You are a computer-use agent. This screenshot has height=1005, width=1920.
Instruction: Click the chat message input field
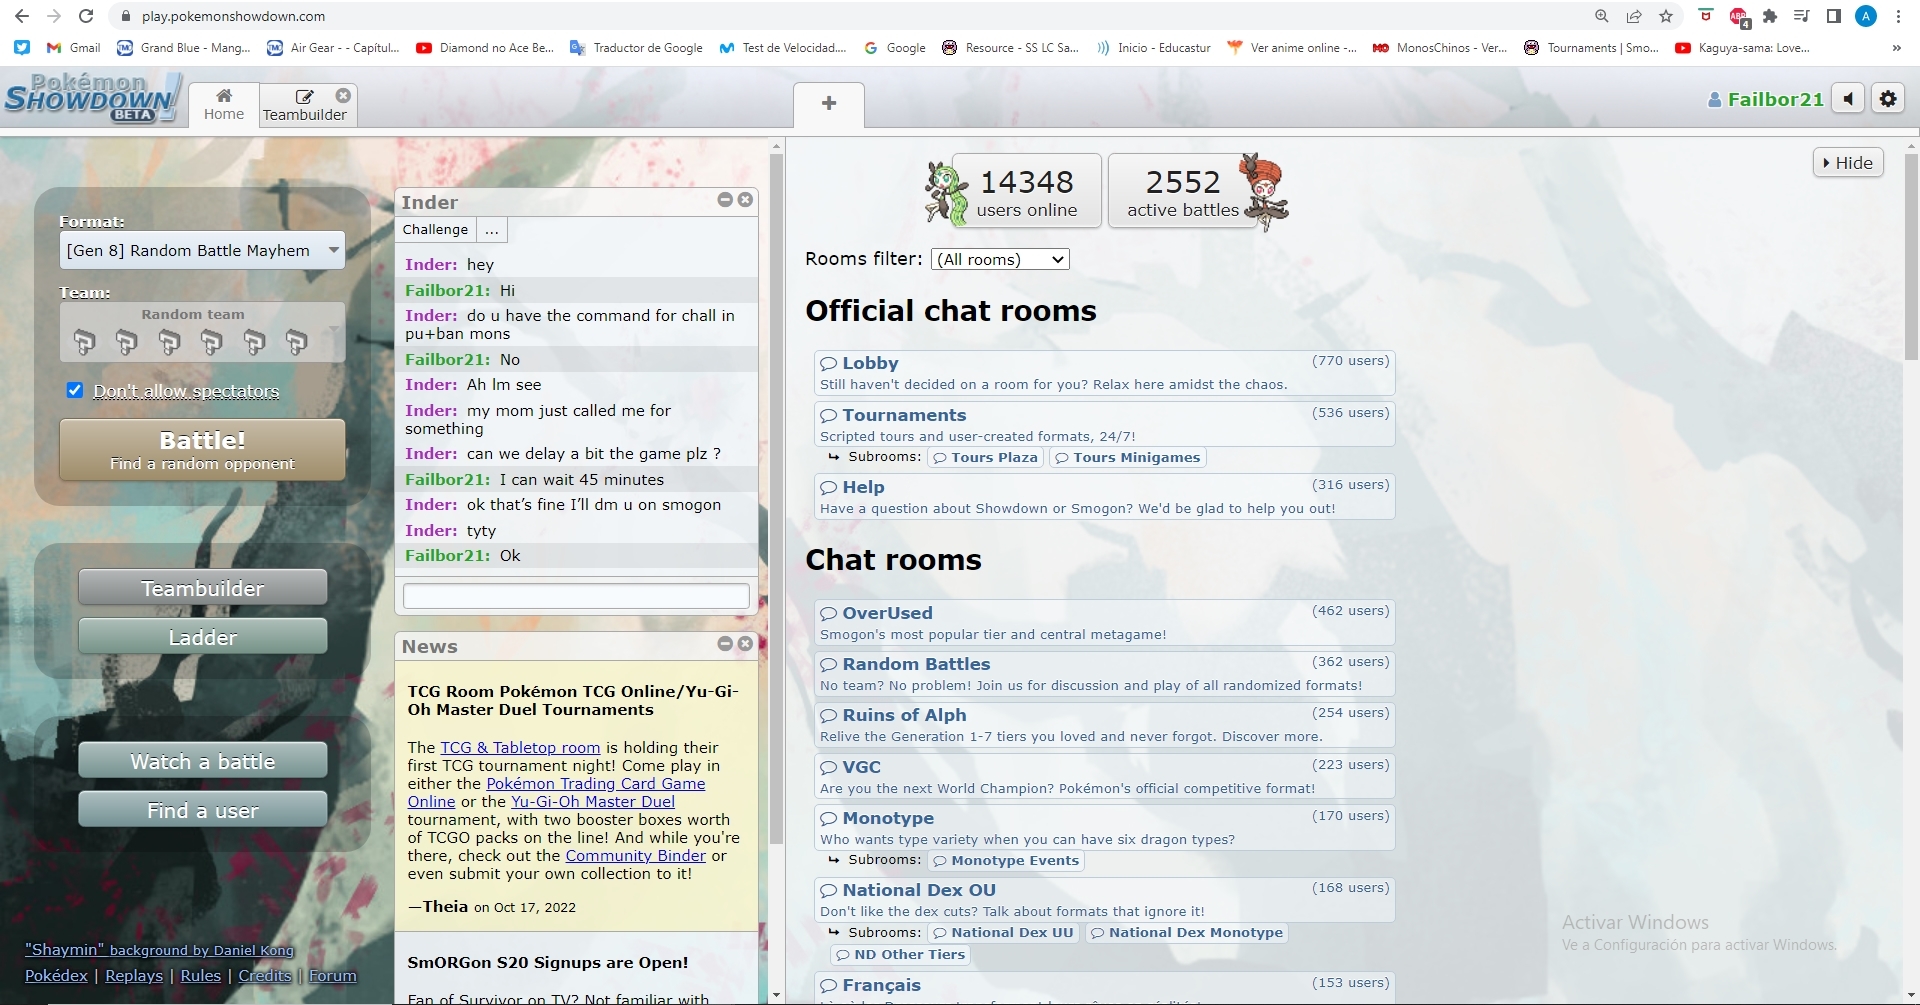(576, 596)
